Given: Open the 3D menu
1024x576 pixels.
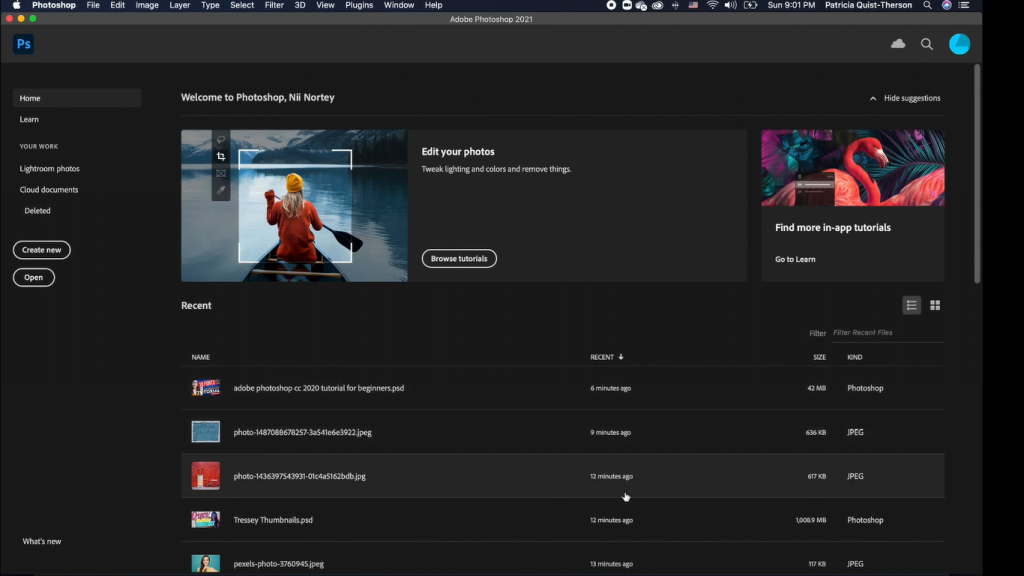Looking at the screenshot, I should point(300,5).
